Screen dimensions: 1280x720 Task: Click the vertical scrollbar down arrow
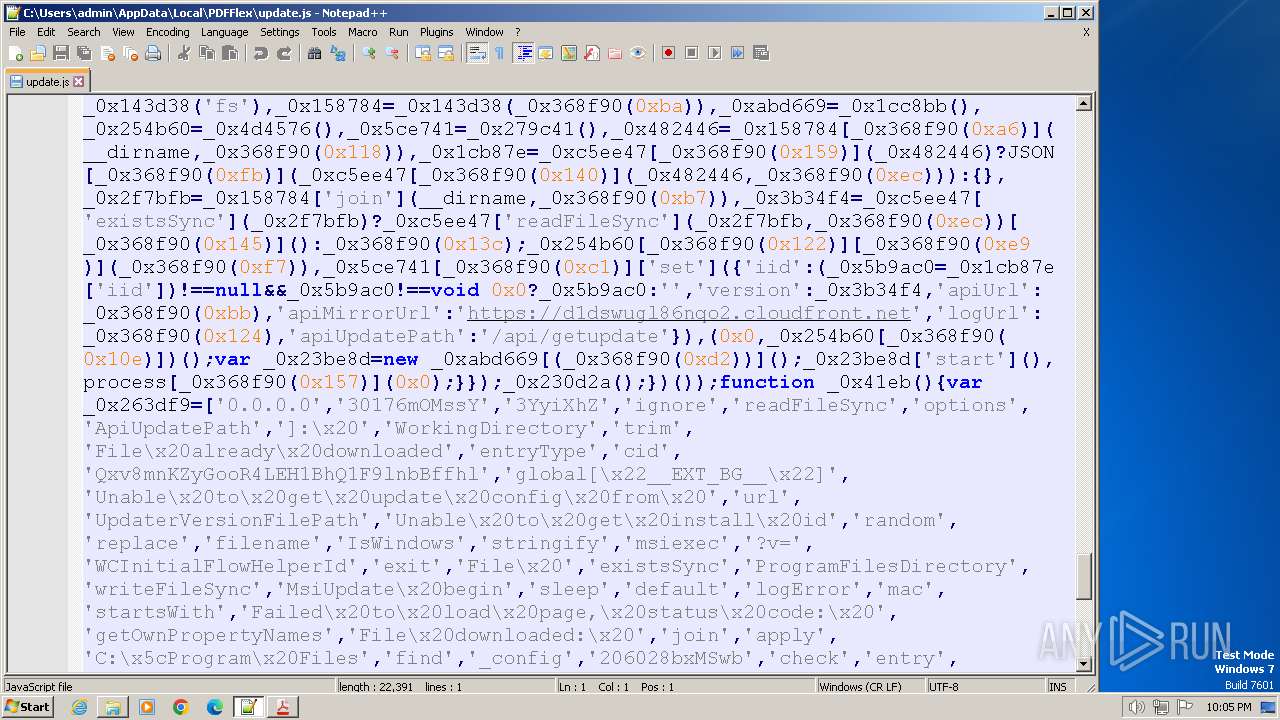[1083, 664]
